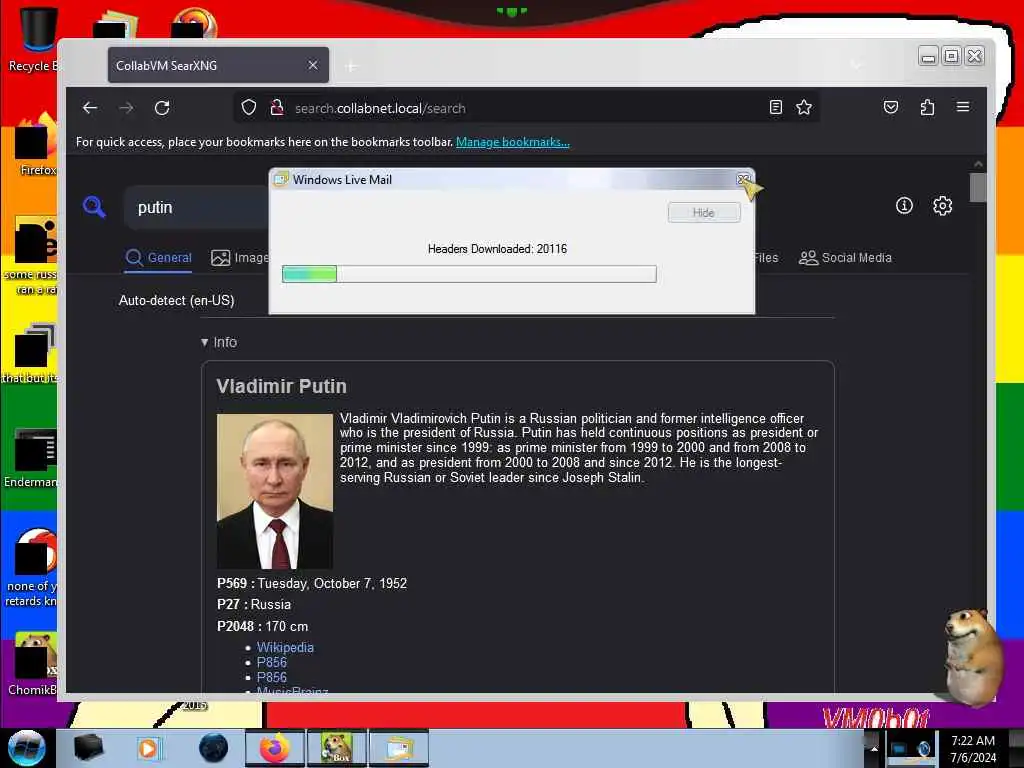Open the Wikipedia link for Putin
This screenshot has width=1024, height=768.
pyautogui.click(x=285, y=647)
